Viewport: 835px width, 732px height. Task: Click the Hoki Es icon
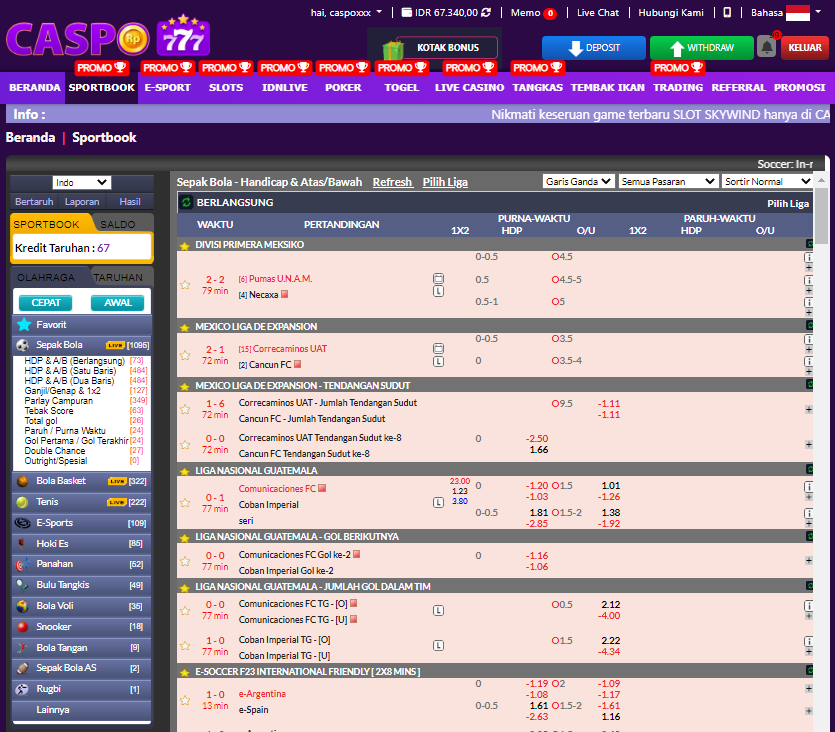click(22, 544)
